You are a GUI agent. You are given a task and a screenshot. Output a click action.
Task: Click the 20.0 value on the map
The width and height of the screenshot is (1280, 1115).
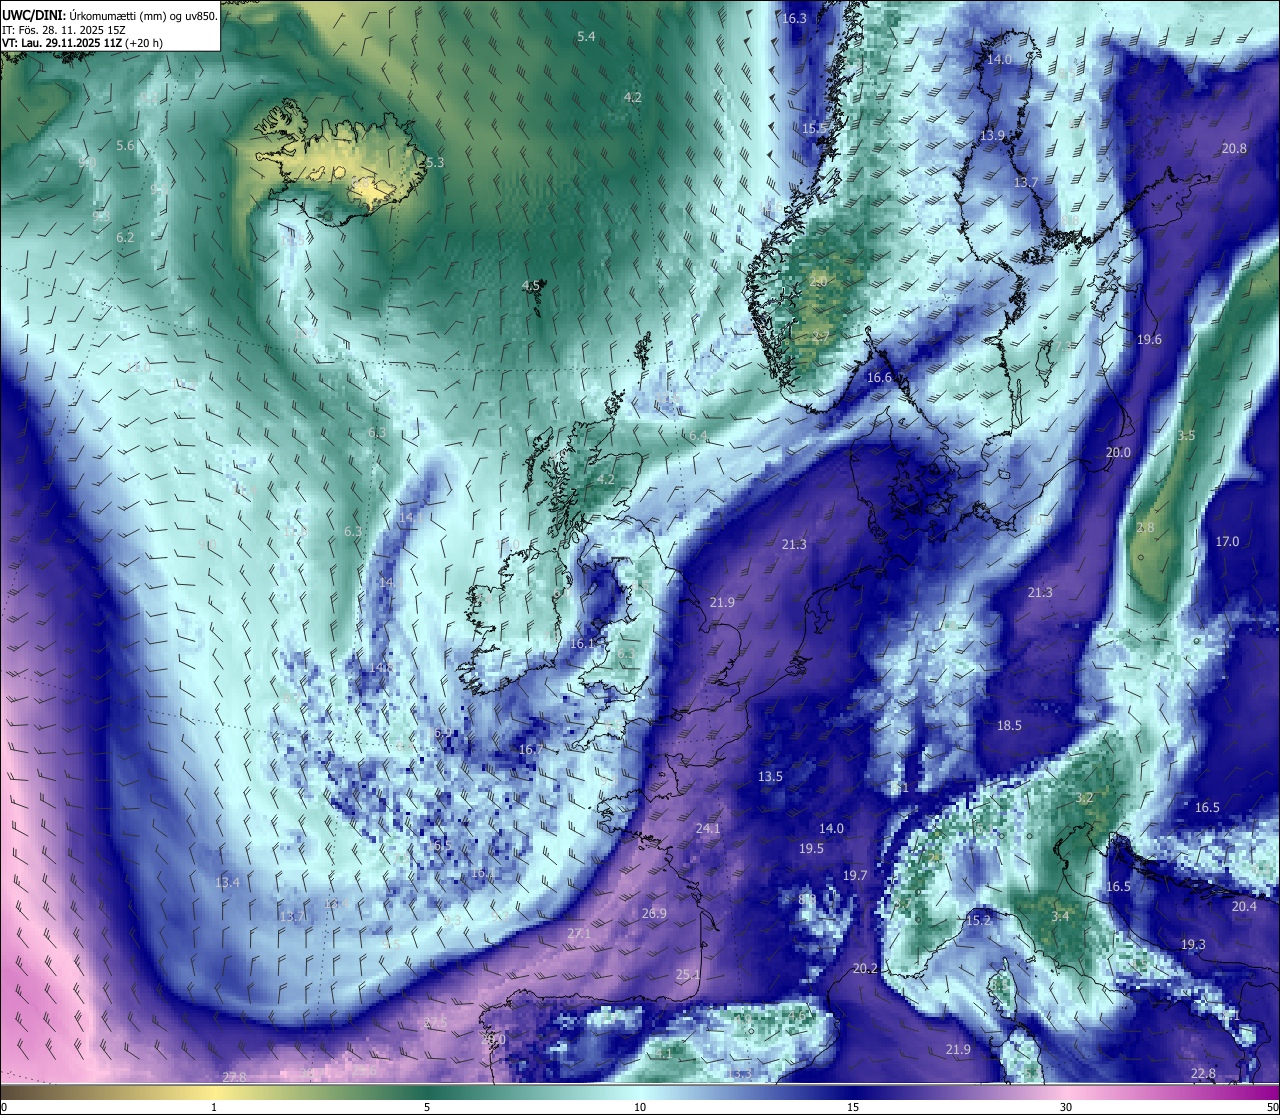pos(1118,452)
